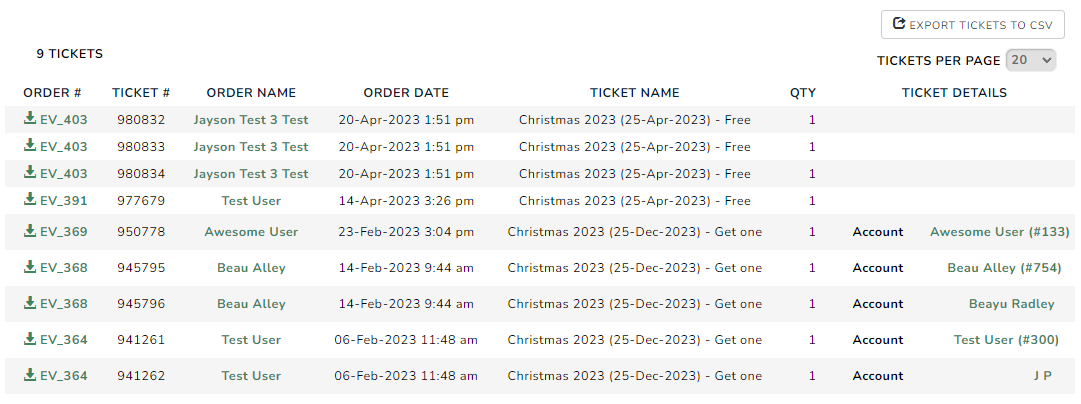The width and height of the screenshot is (1081, 404).
Task: Click the Order Date column header
Action: point(406,92)
